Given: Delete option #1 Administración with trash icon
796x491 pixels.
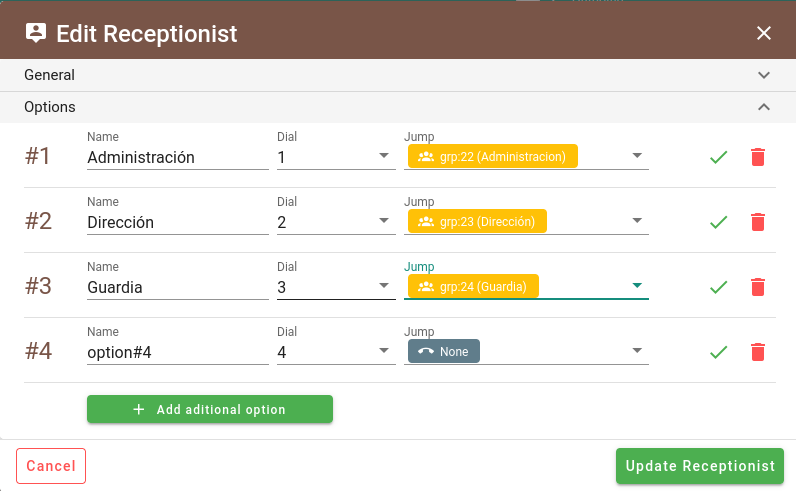Looking at the screenshot, I should 757,157.
